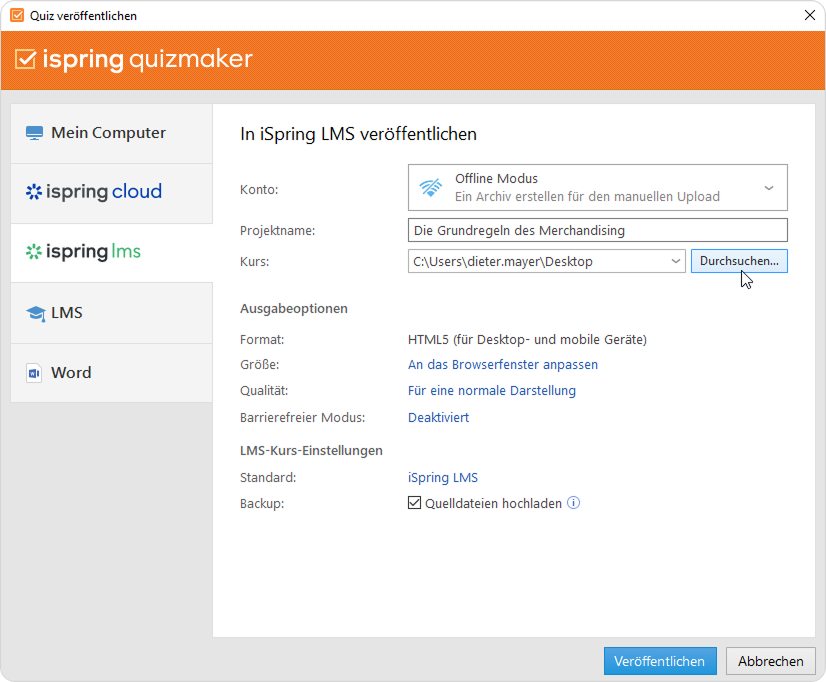
Task: Open the Konto account dropdown
Action: [768, 187]
